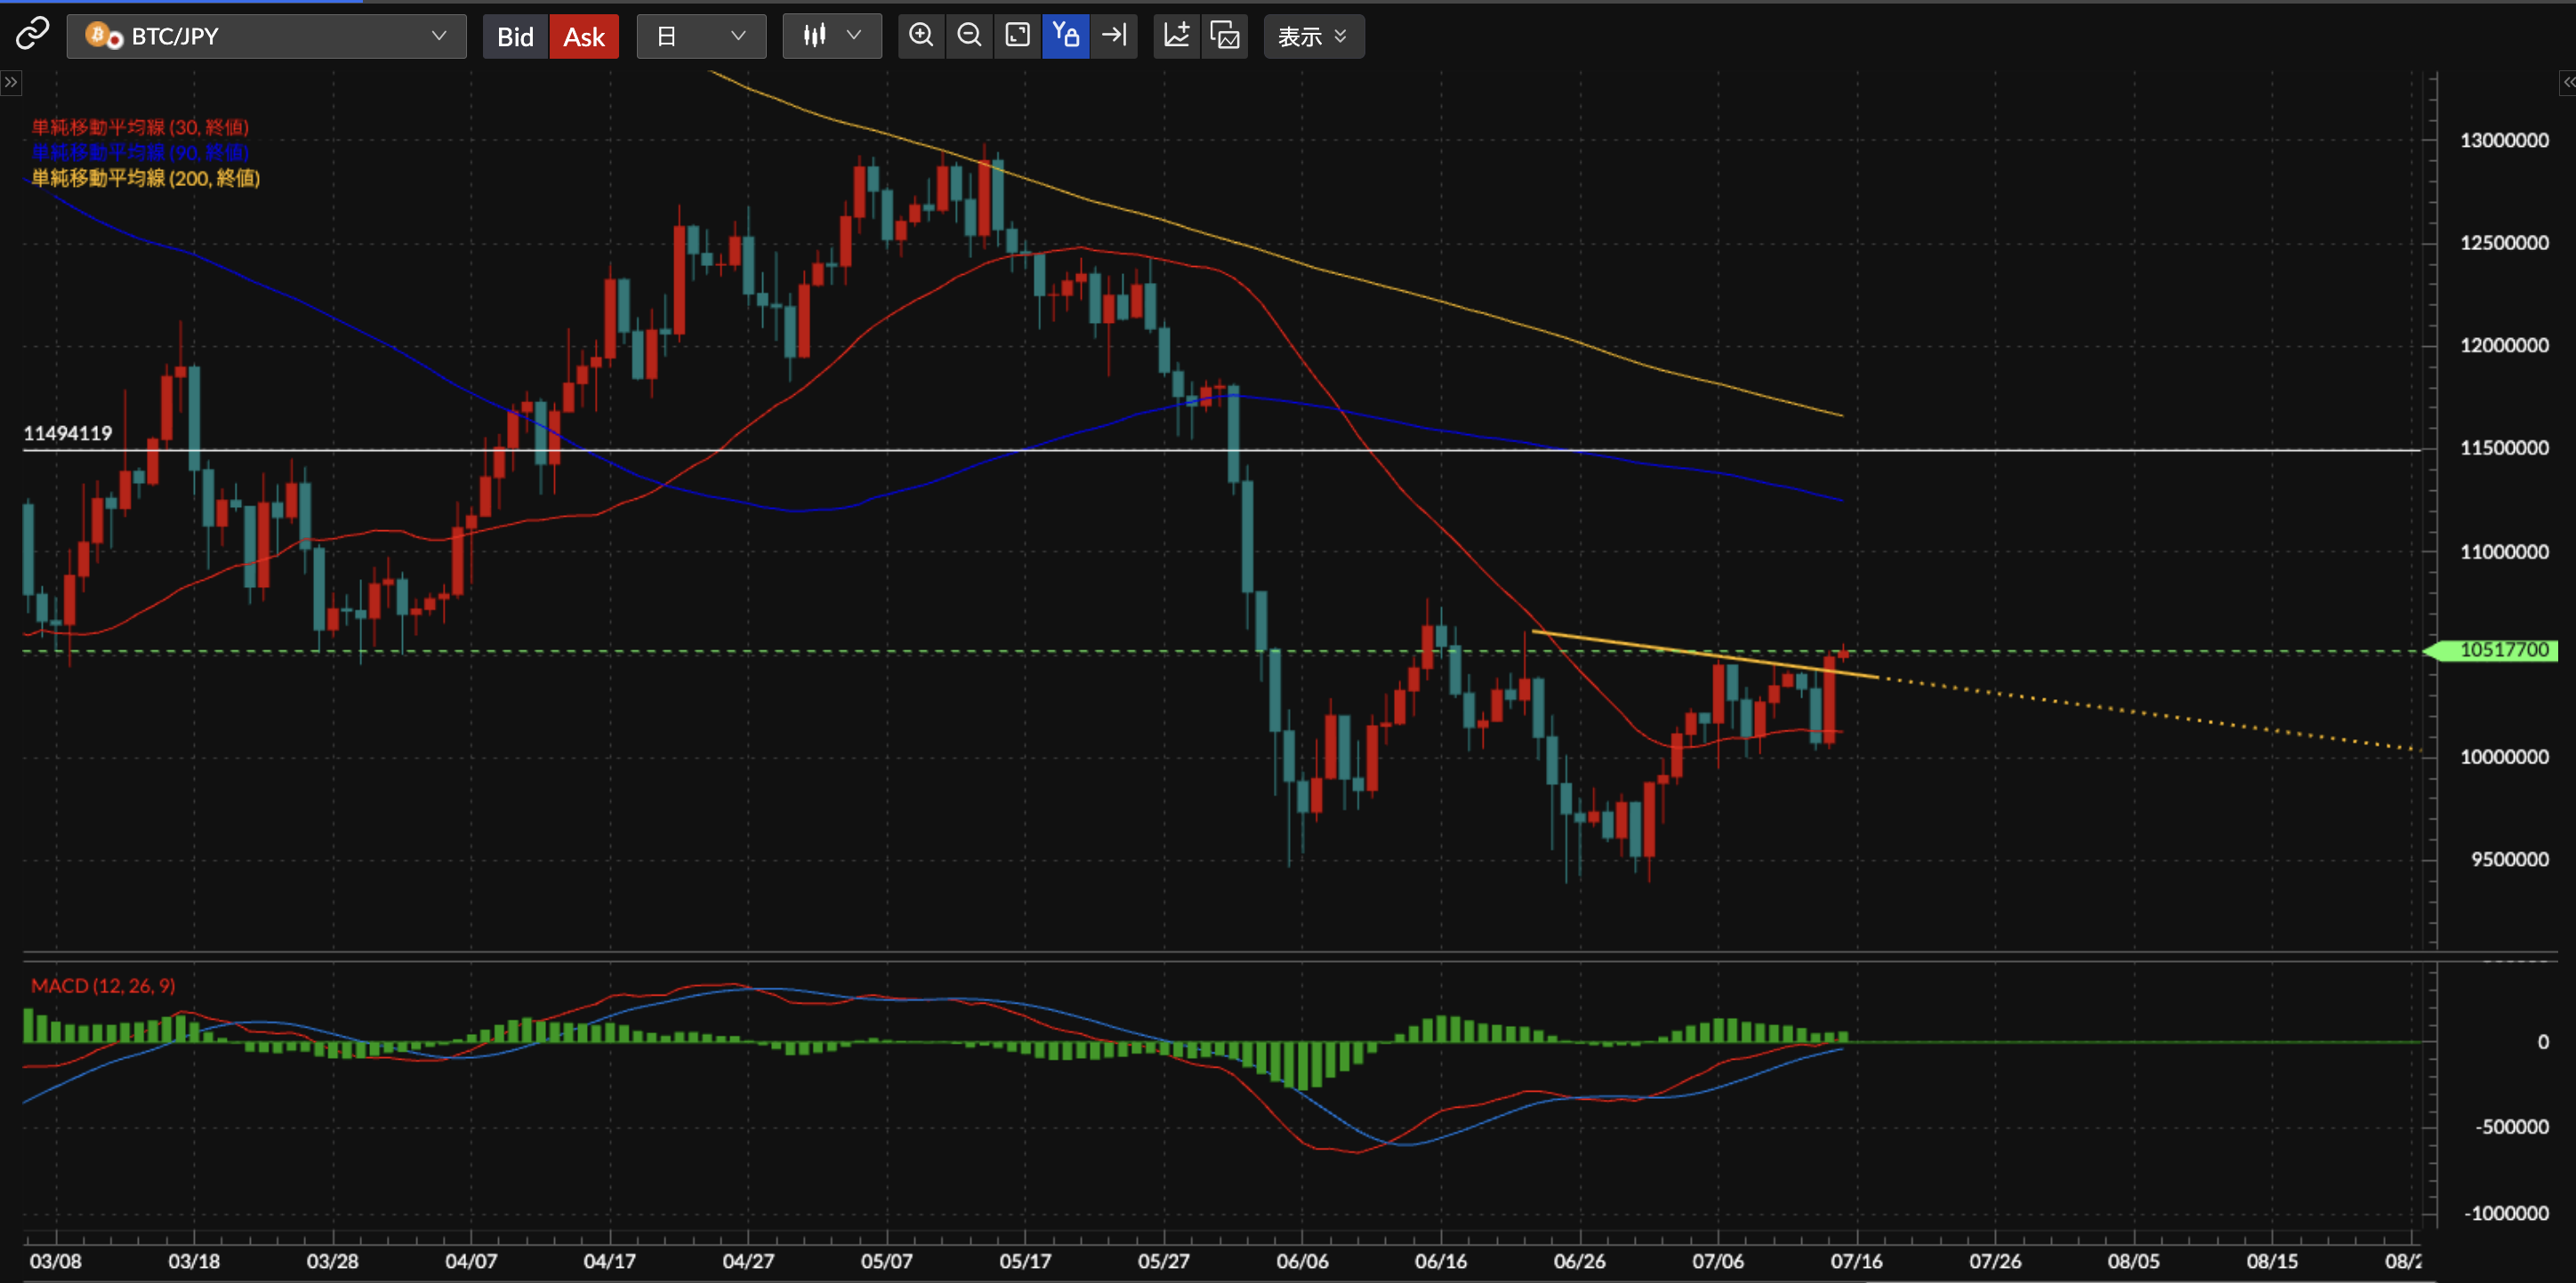Click the -500000 MACD axis label
The image size is (2576, 1283).
pyautogui.click(x=2512, y=1127)
